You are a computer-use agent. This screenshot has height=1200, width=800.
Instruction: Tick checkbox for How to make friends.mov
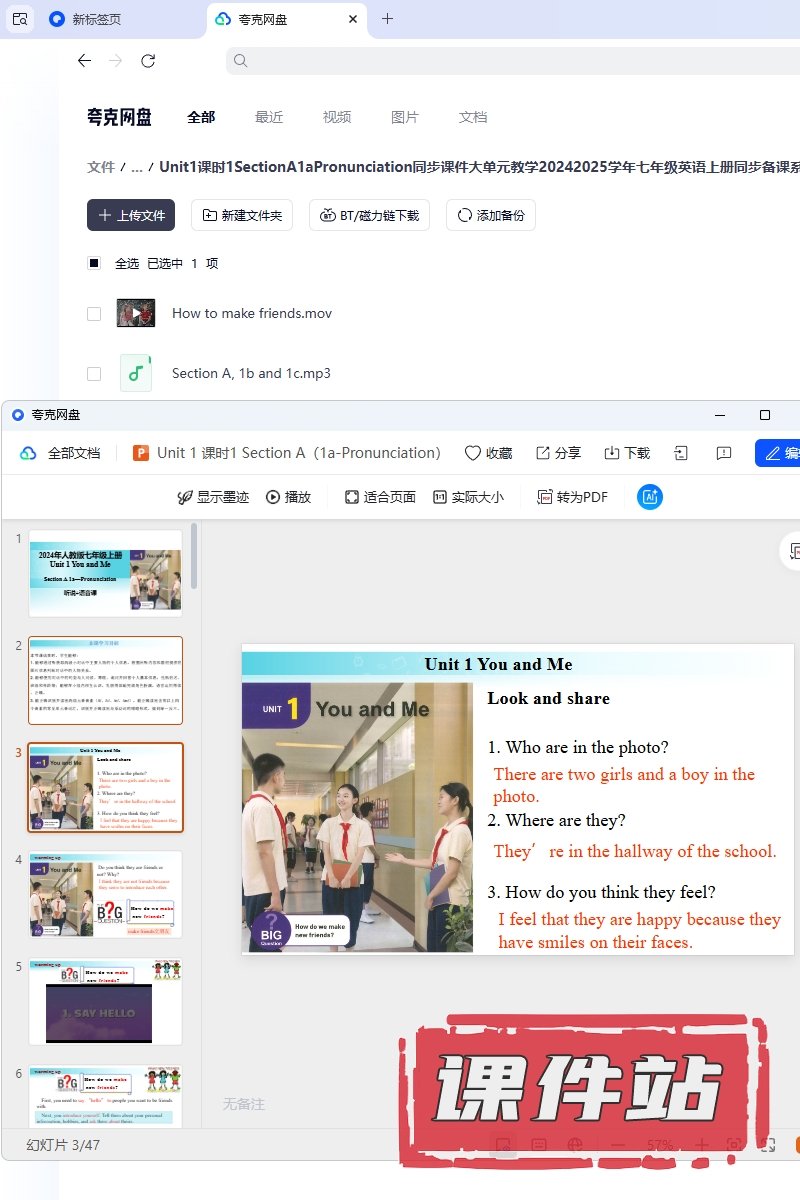coord(94,314)
